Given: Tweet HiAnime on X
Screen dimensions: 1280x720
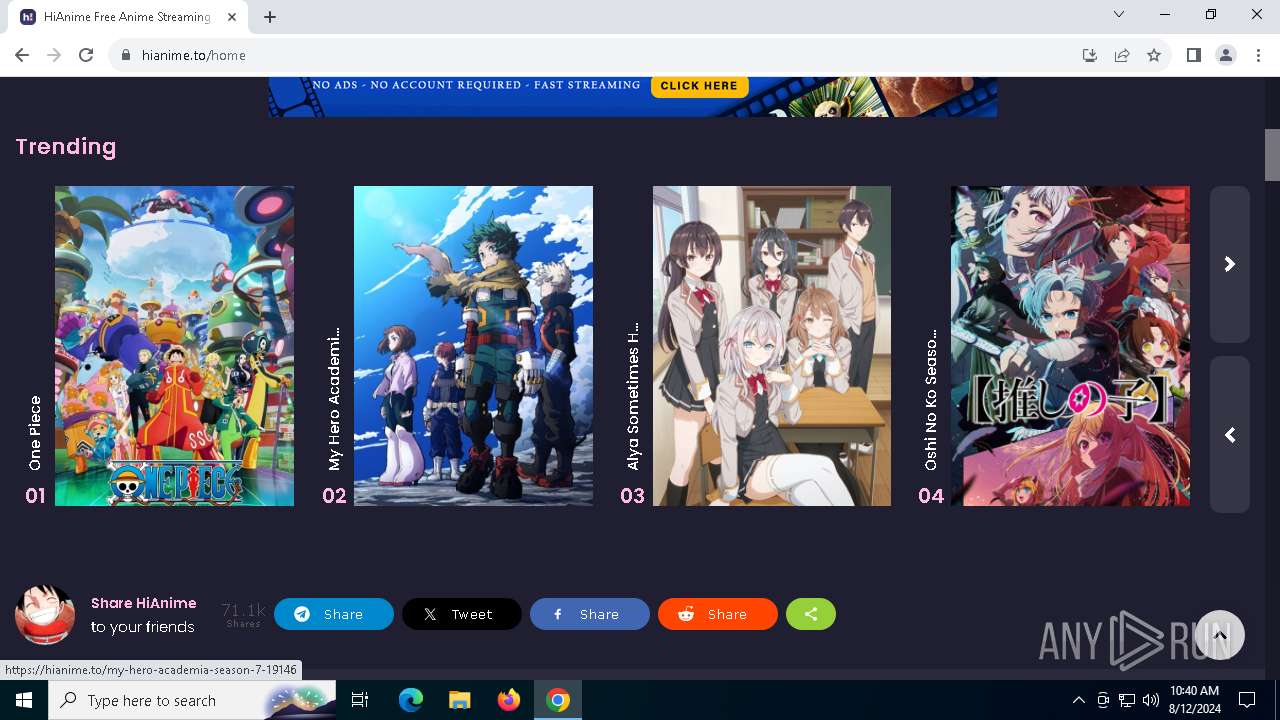Looking at the screenshot, I should pos(462,614).
